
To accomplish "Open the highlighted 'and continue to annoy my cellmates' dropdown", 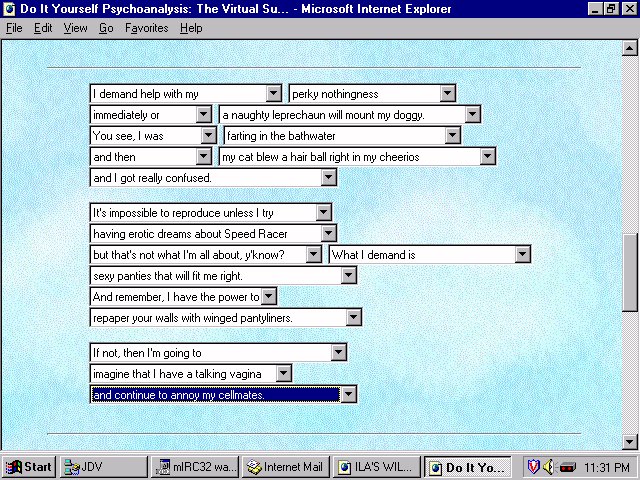I will (348, 395).
